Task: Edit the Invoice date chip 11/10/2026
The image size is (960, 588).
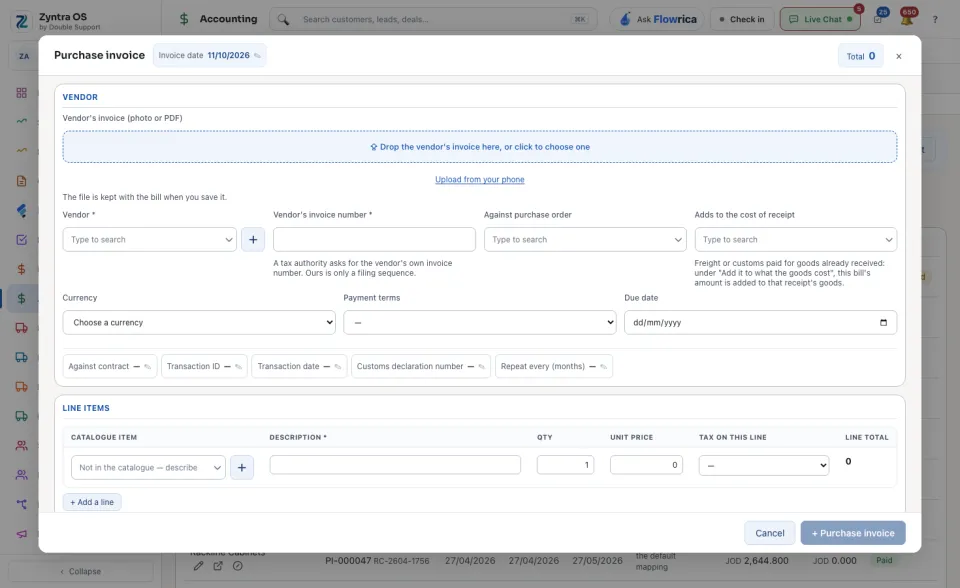Action: (x=209, y=55)
